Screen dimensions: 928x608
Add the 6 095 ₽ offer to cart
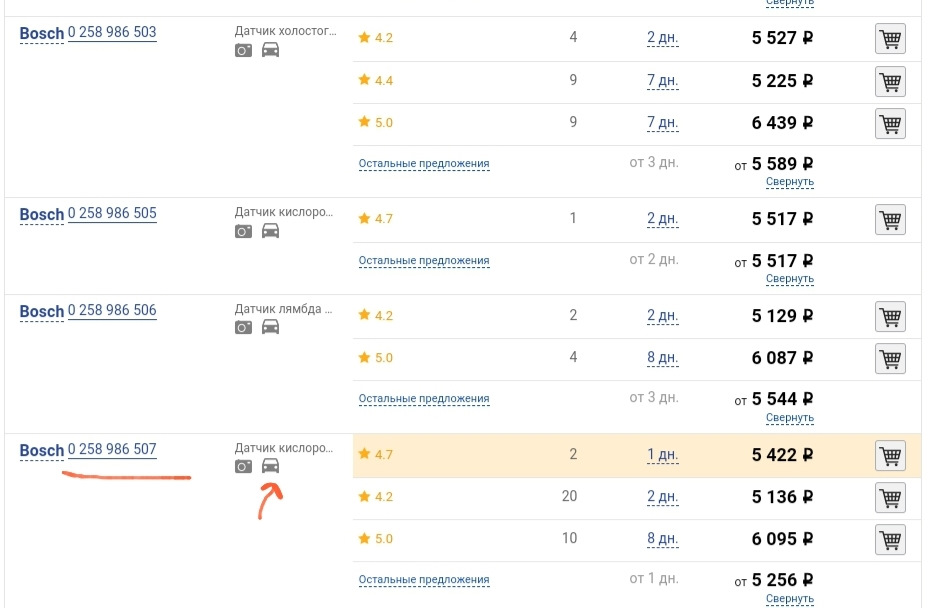point(890,539)
